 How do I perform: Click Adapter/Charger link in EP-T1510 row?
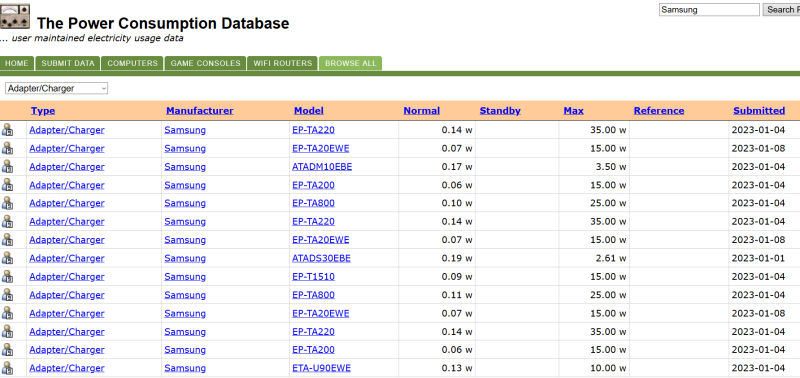(67, 276)
